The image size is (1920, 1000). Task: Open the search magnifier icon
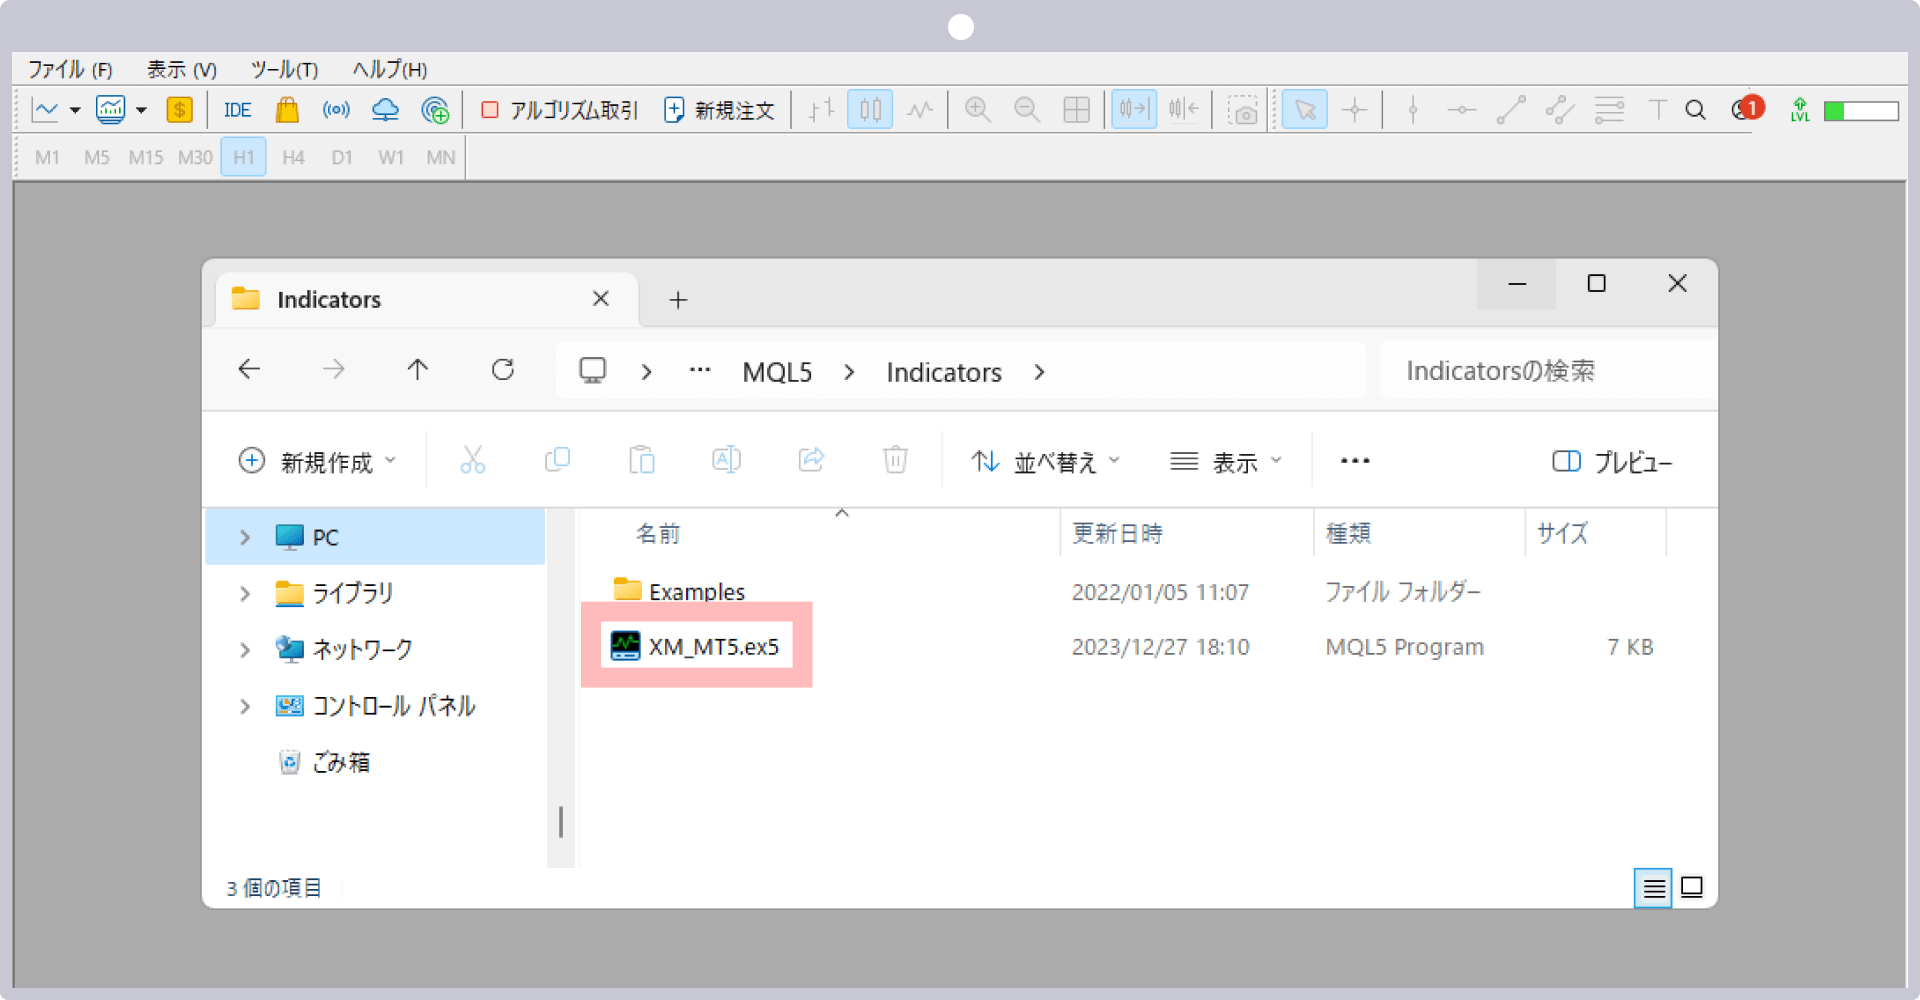[1695, 110]
